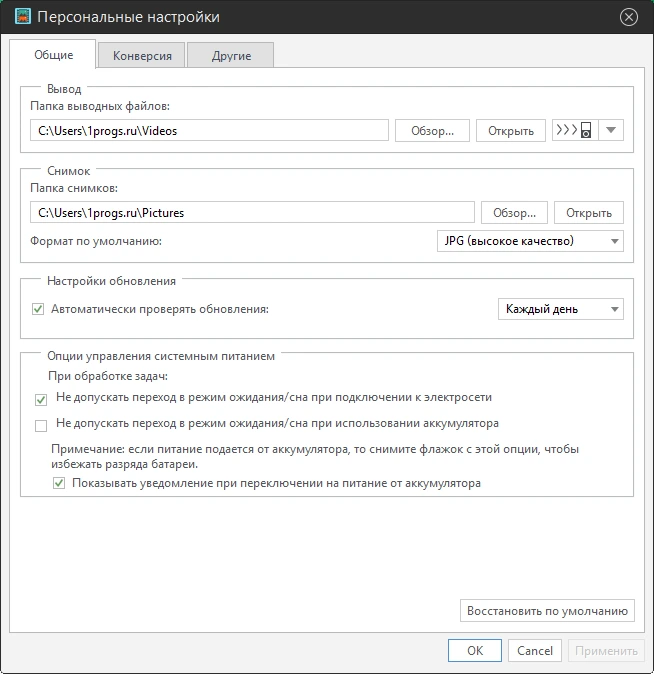Click Восстановить по умолчанию button

tap(547, 611)
